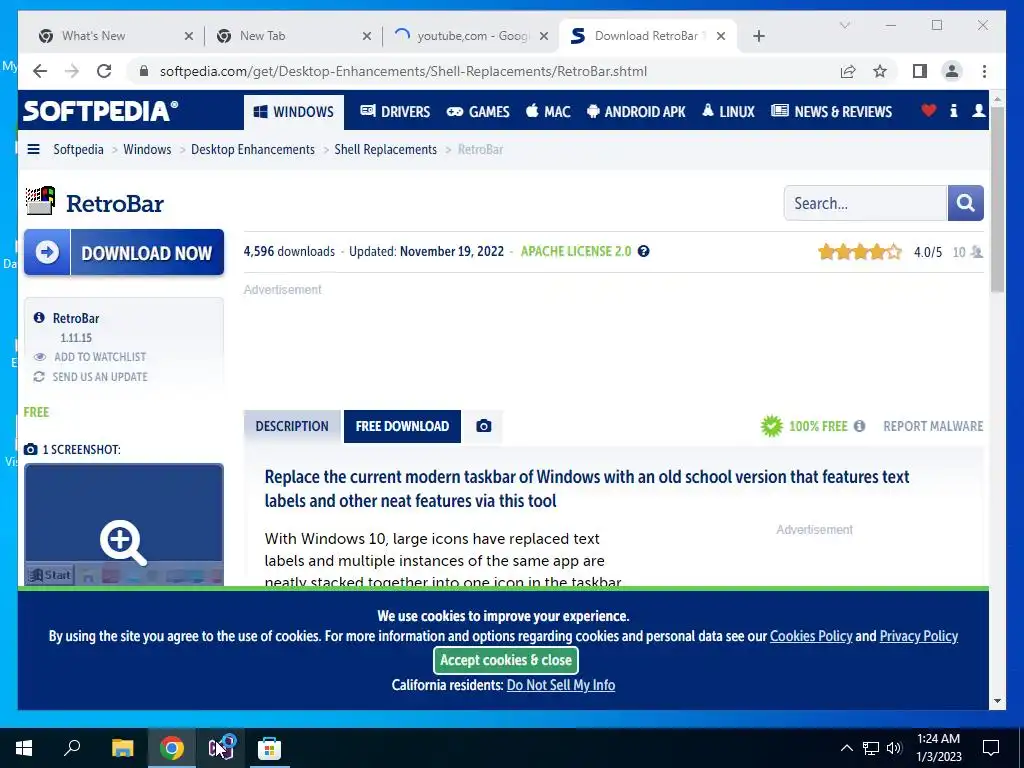The image size is (1024, 768).
Task: Click the page vertical scrollbar thumb
Action: coord(997,199)
